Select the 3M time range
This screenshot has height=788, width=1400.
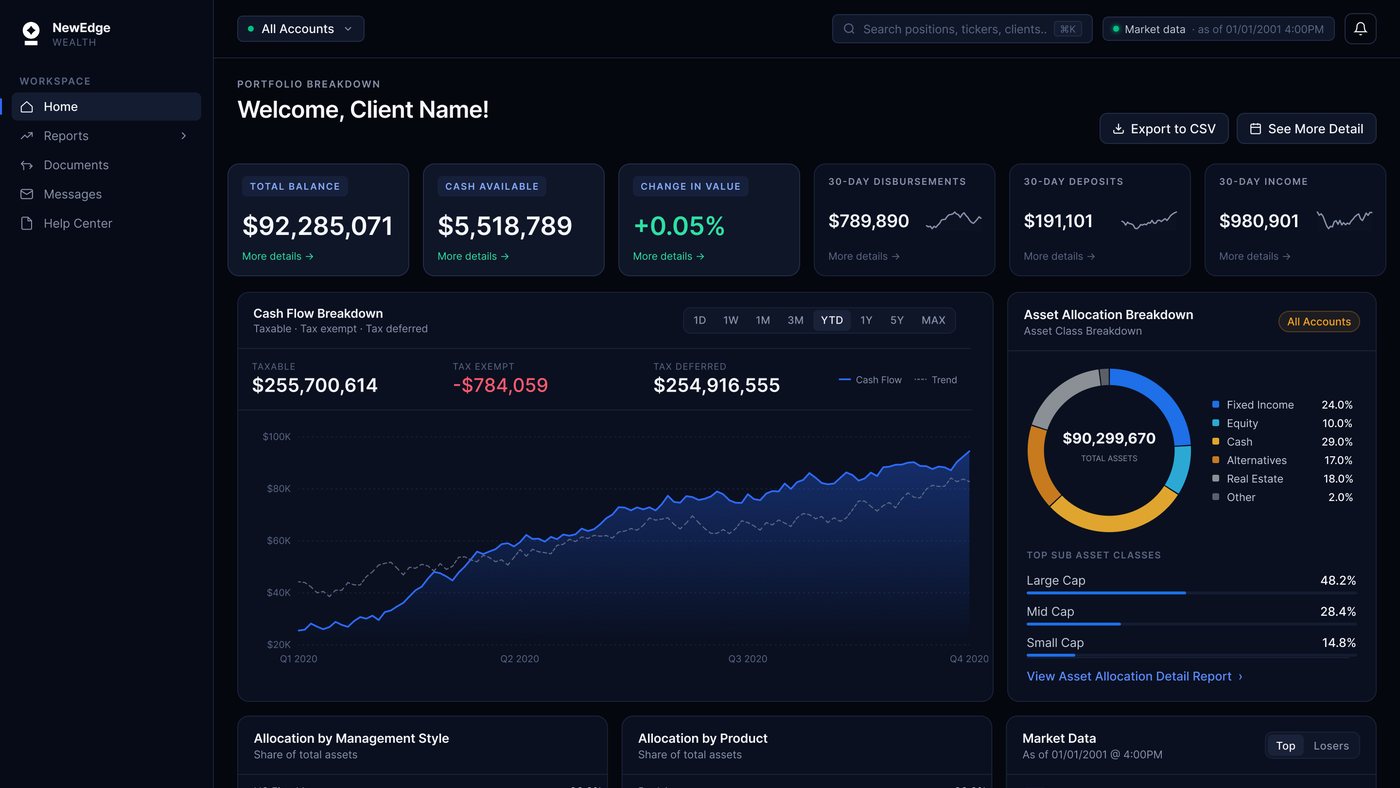795,320
